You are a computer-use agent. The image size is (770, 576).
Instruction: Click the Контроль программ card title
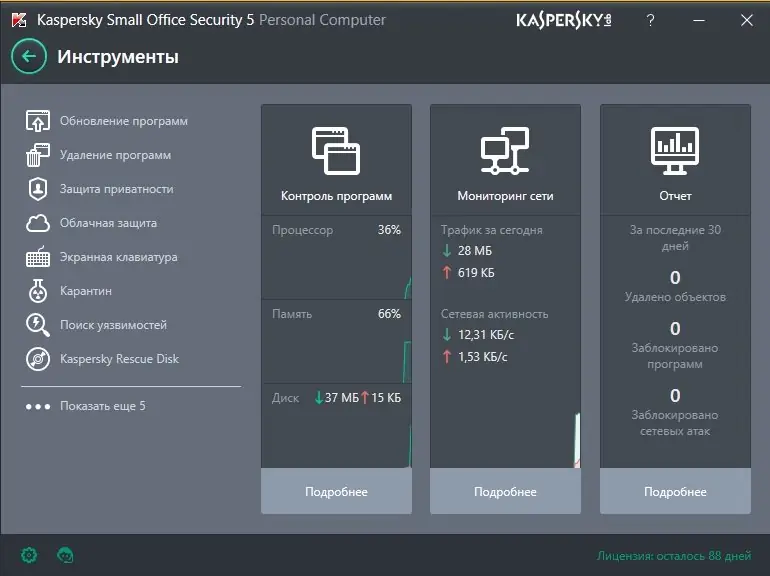[336, 196]
